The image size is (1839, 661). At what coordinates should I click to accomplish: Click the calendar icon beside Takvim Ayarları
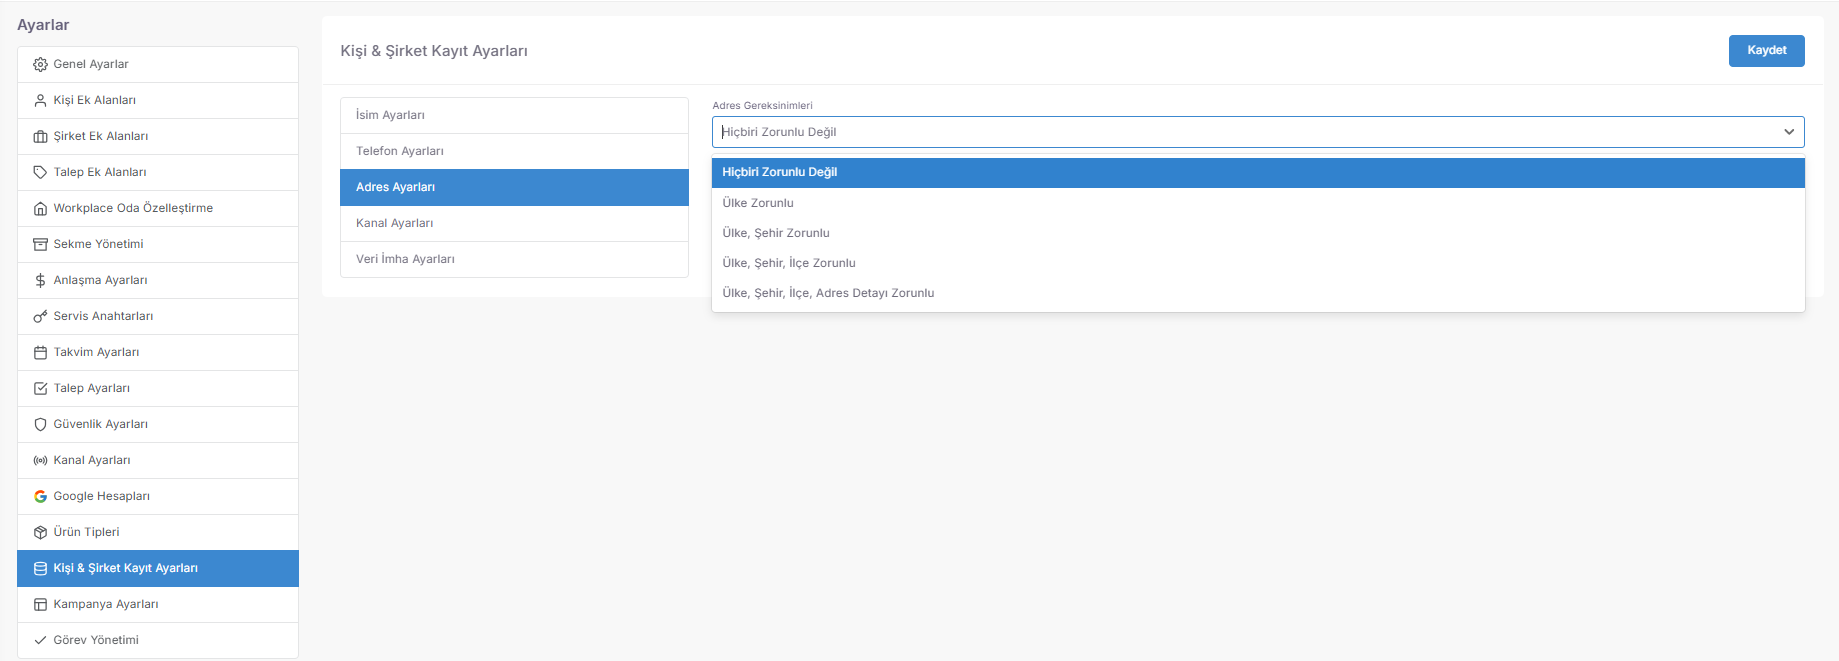point(40,352)
